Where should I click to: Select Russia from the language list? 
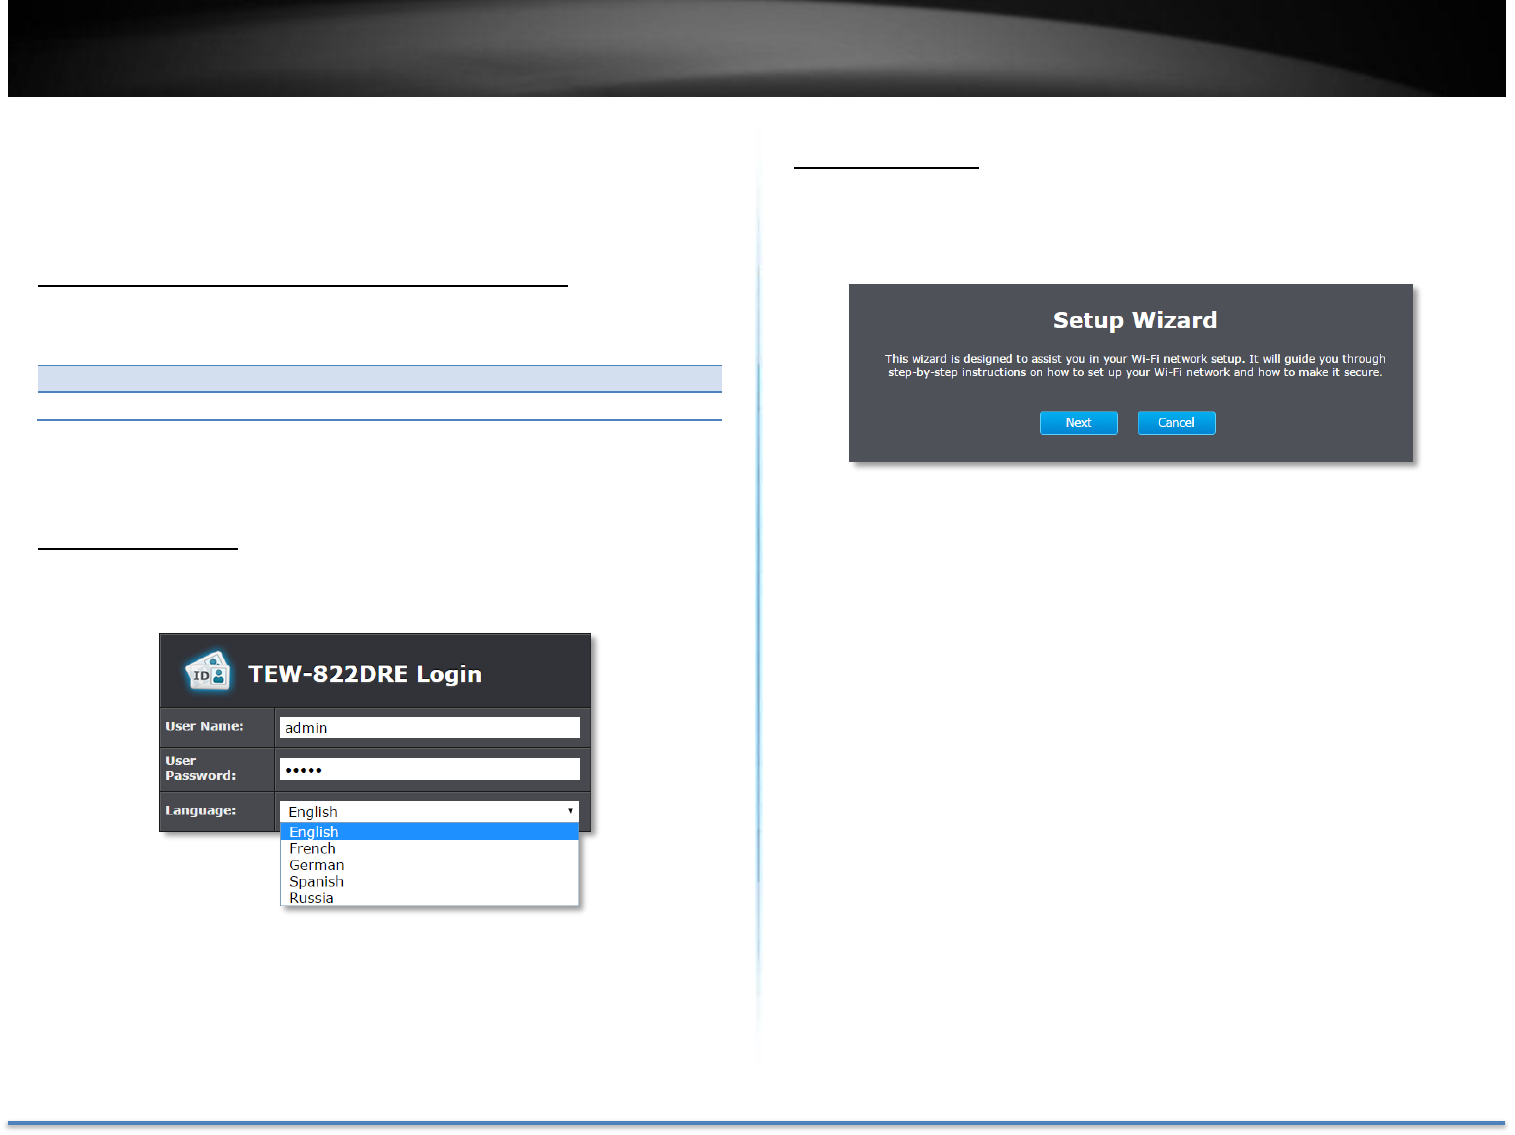(429, 898)
